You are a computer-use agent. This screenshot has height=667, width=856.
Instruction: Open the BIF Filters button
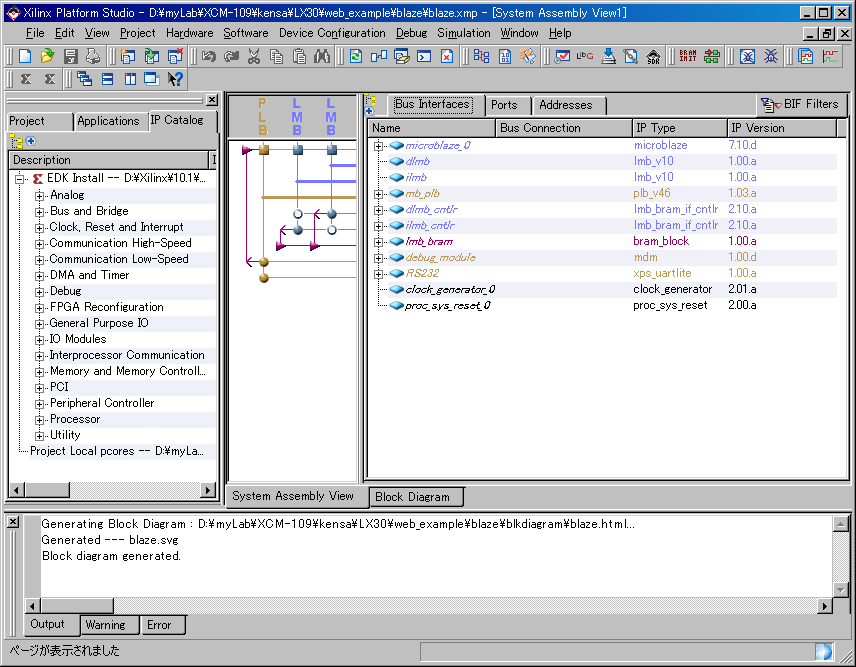pos(800,104)
